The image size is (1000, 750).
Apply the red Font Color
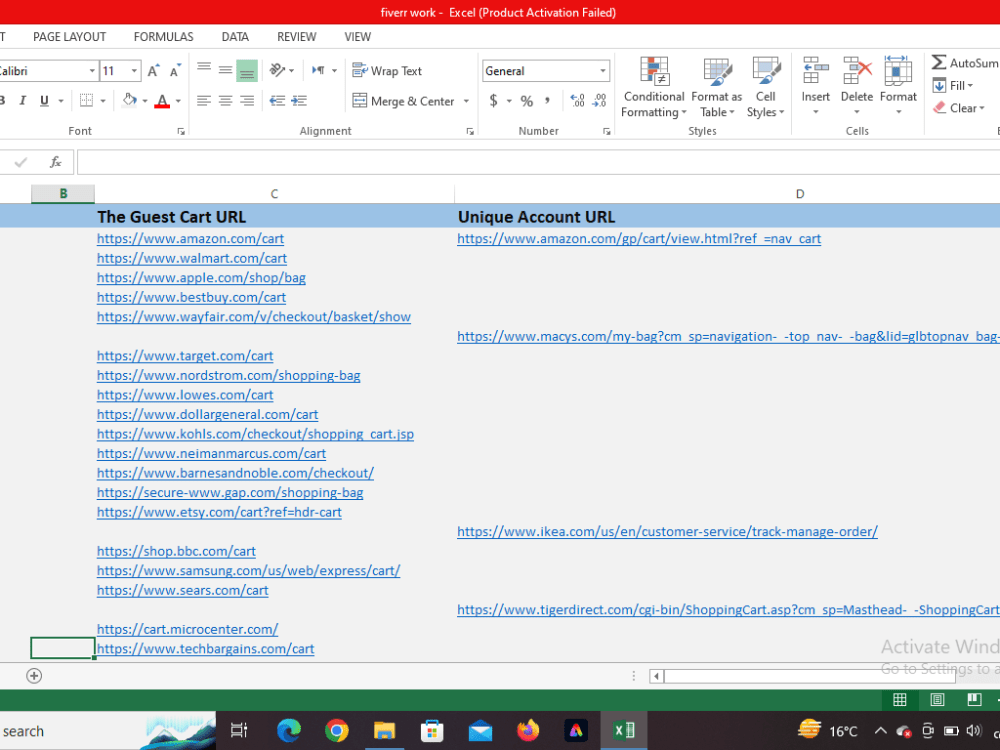point(162,101)
